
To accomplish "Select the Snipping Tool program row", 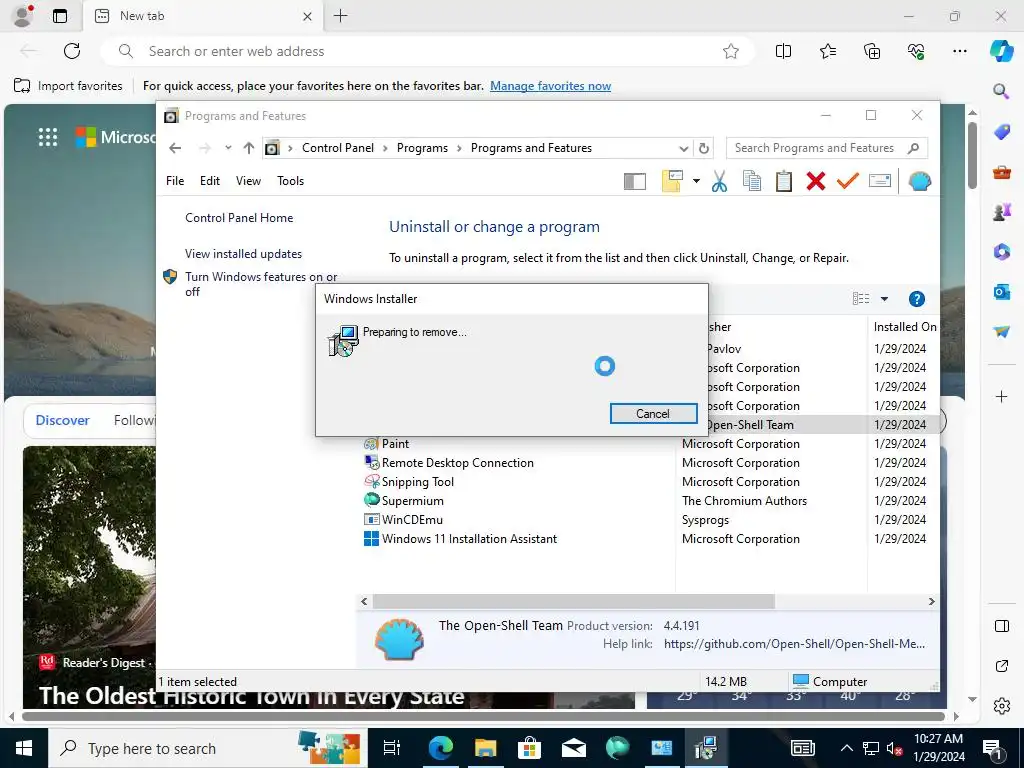I will tap(647, 482).
